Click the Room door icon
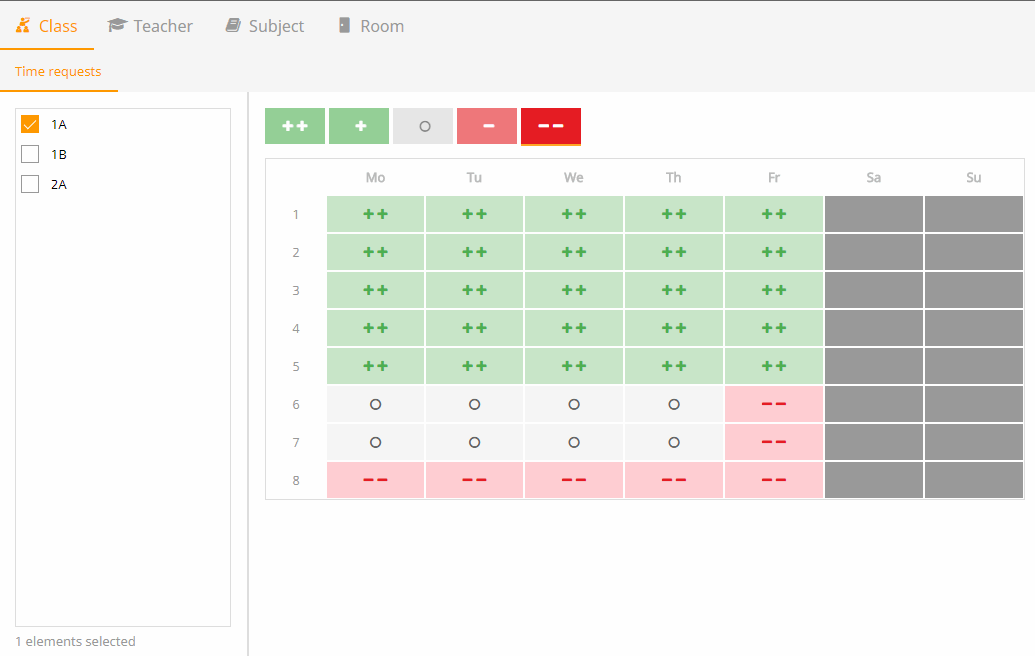Image resolution: width=1035 pixels, height=656 pixels. [344, 25]
